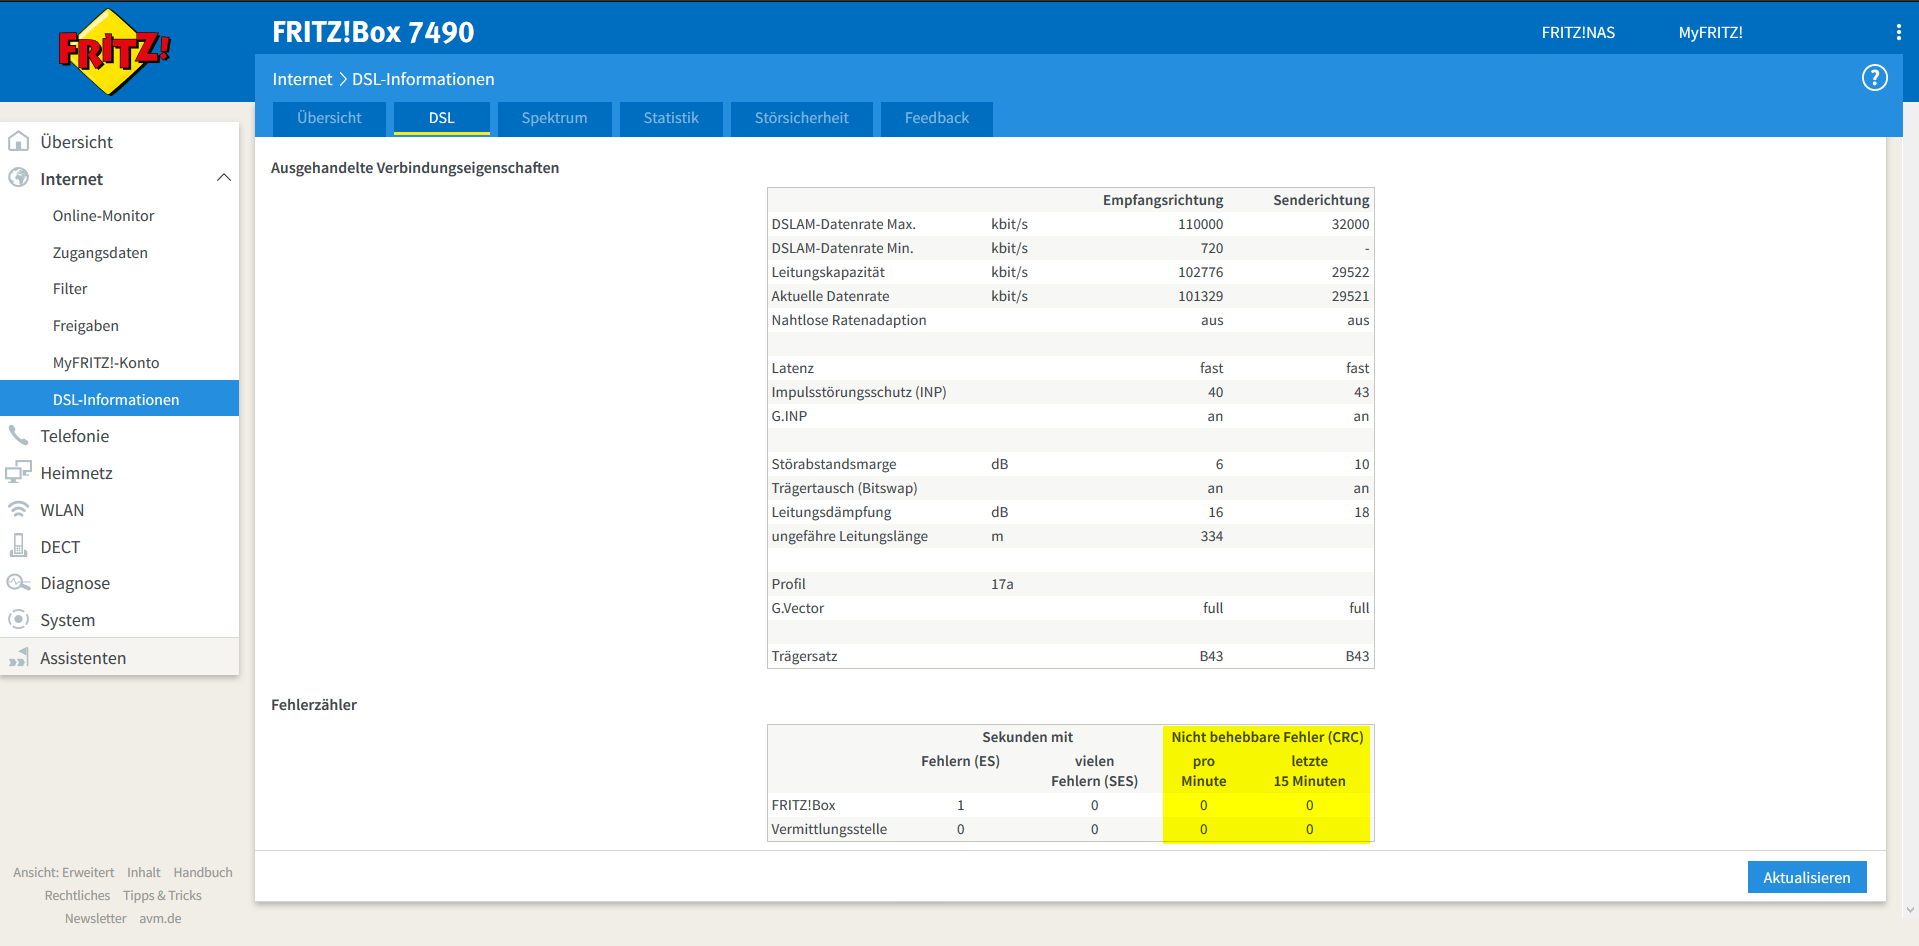Click the Telefonie phone icon
1919x946 pixels.
[19, 435]
